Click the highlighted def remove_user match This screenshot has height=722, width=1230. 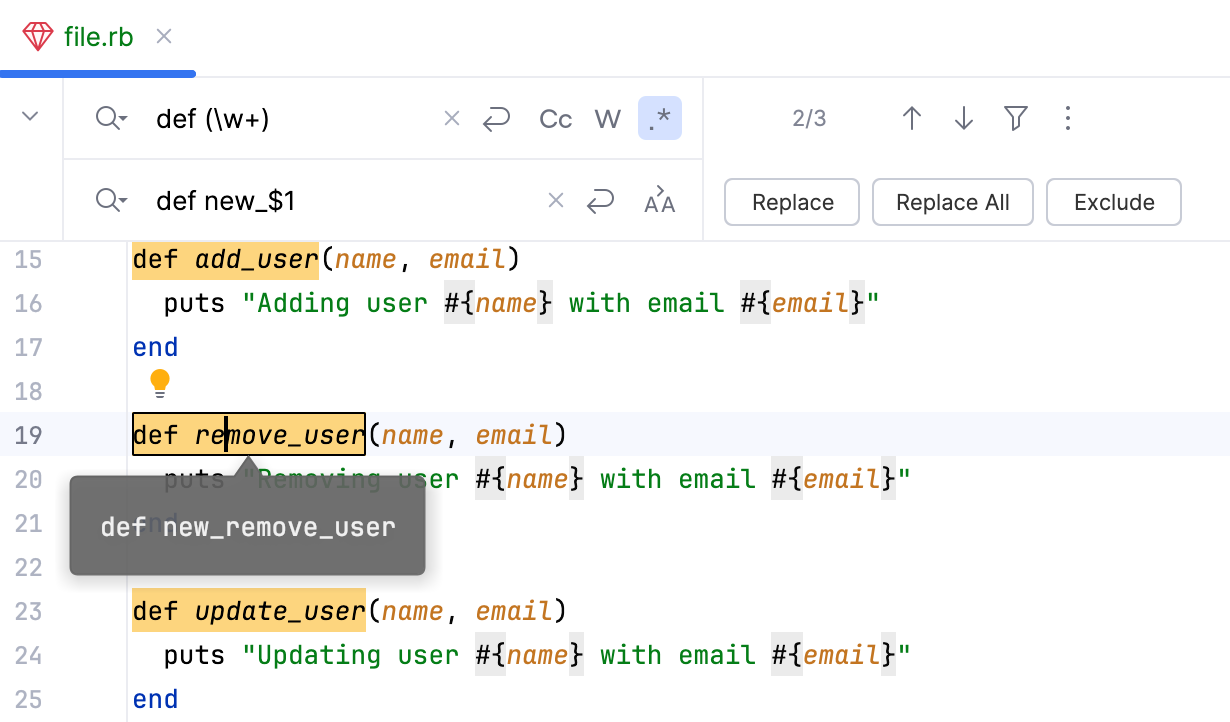249,435
